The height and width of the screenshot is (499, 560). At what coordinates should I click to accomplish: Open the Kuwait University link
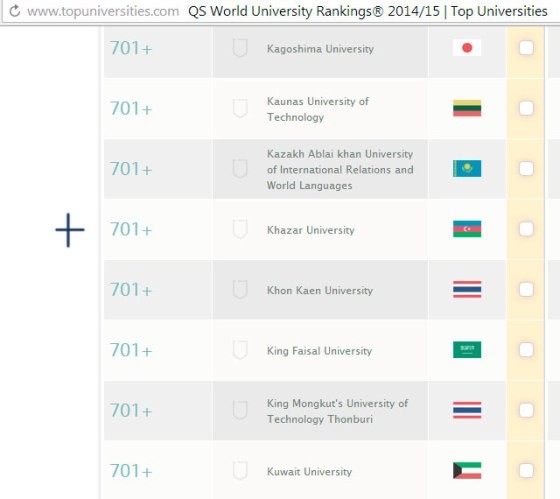tap(309, 471)
